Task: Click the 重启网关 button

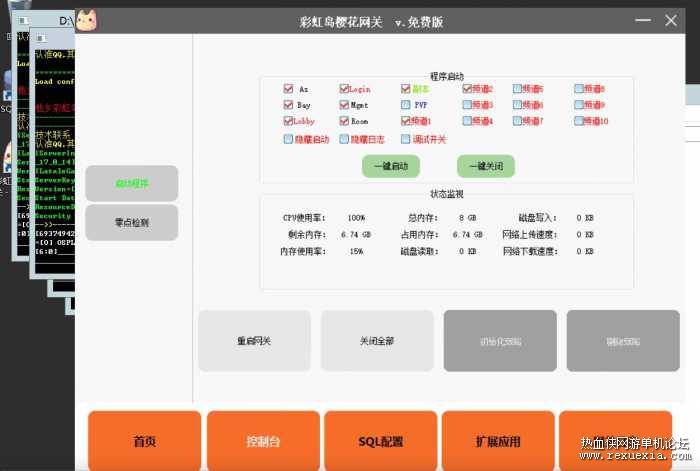Action: pos(253,341)
